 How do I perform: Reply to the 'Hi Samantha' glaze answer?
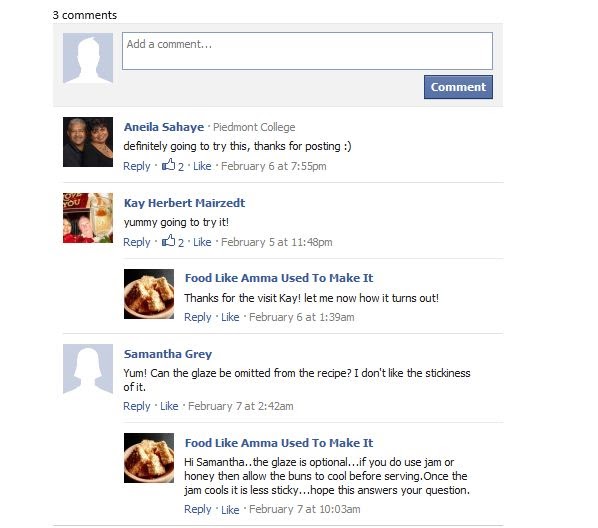coord(198,509)
